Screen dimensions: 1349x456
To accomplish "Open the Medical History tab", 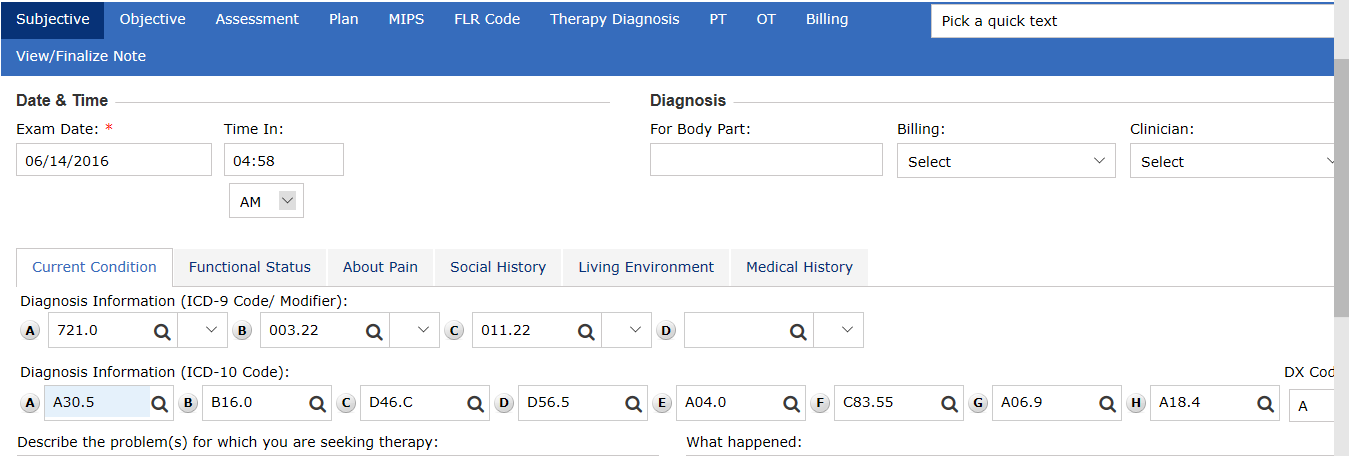I will (799, 267).
